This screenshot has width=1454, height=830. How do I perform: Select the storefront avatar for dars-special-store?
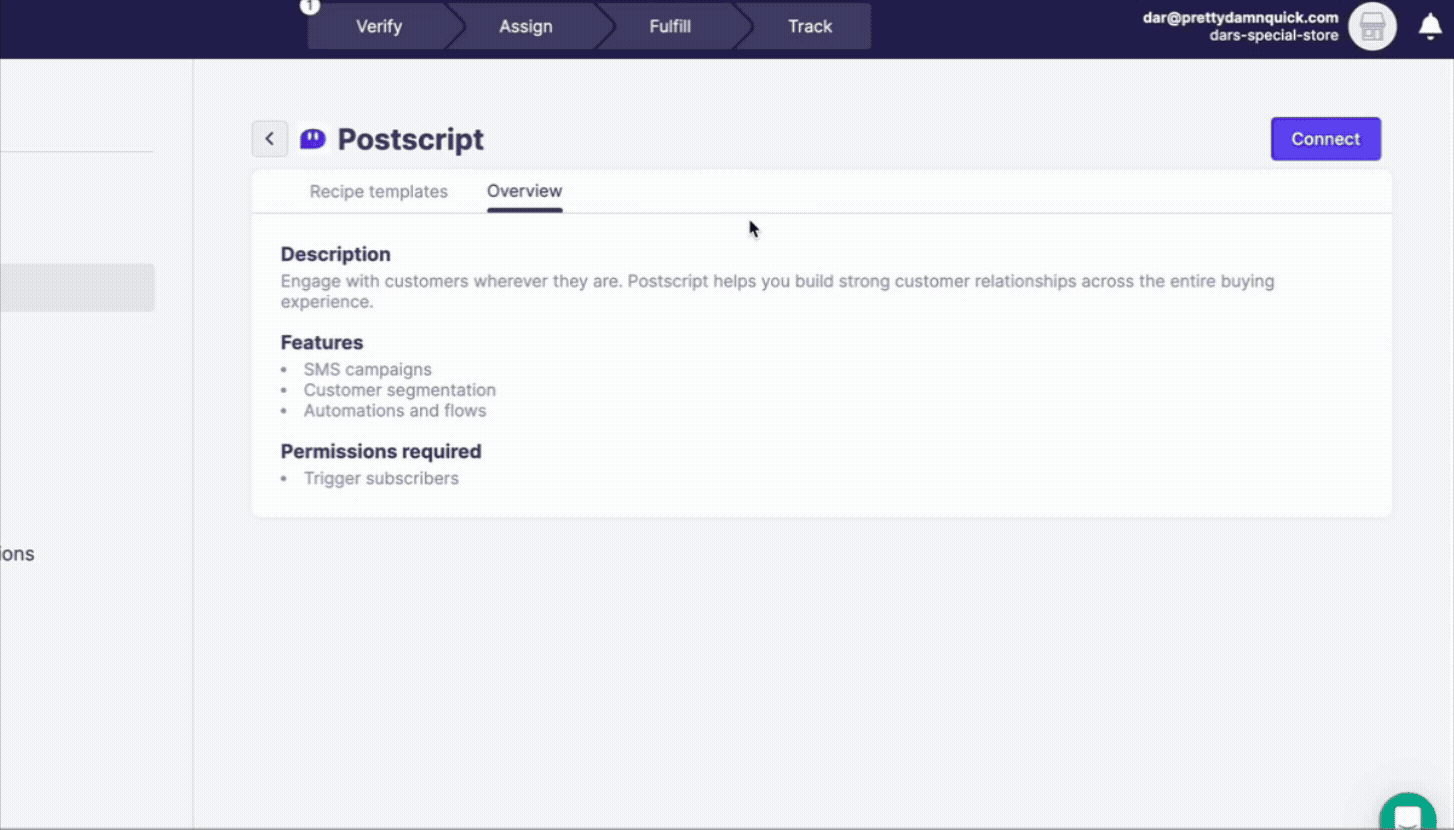[x=1371, y=27]
